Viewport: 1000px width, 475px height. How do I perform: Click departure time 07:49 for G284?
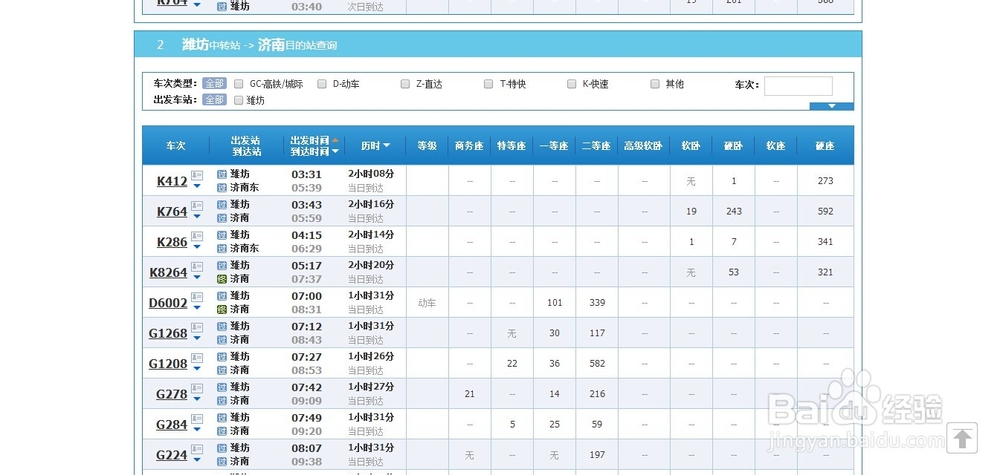point(307,418)
